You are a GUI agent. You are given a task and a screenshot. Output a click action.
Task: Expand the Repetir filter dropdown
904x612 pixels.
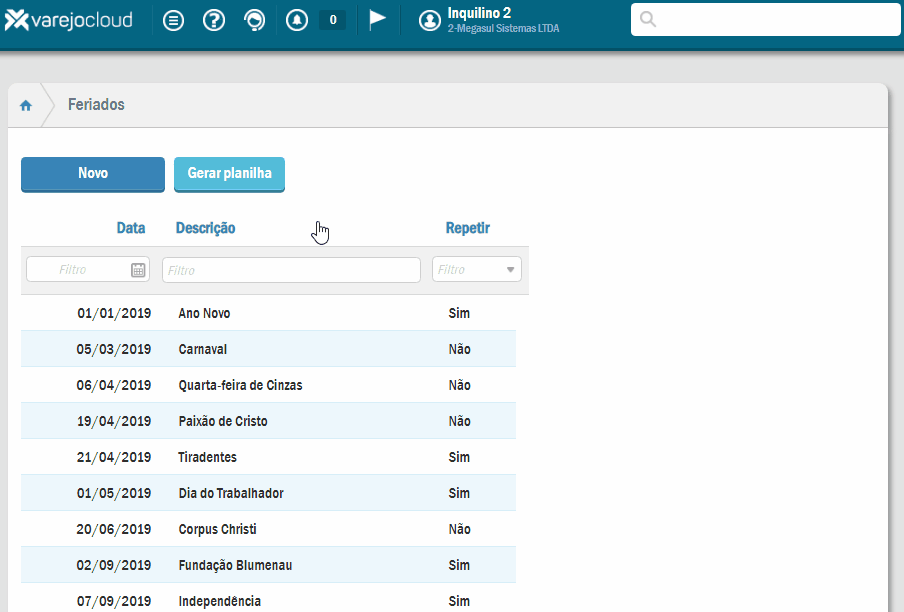click(x=510, y=270)
